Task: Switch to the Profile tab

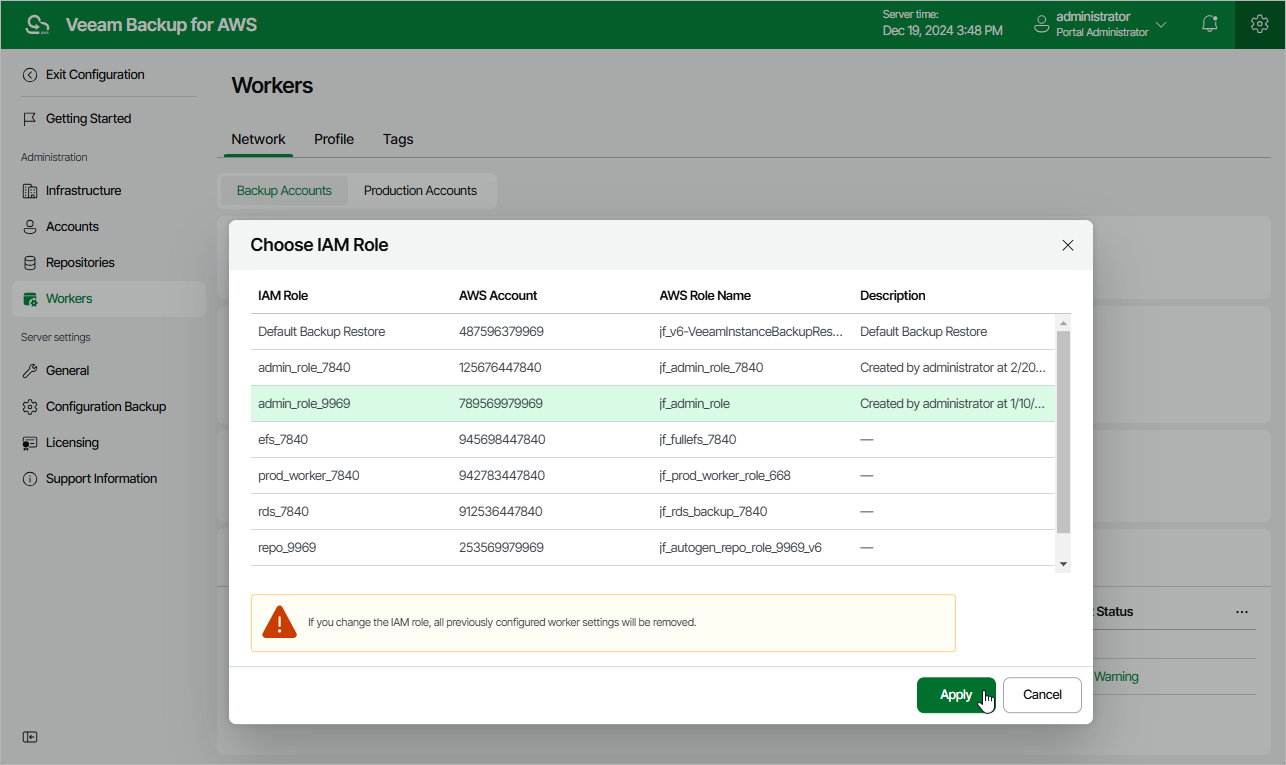Action: [x=334, y=140]
